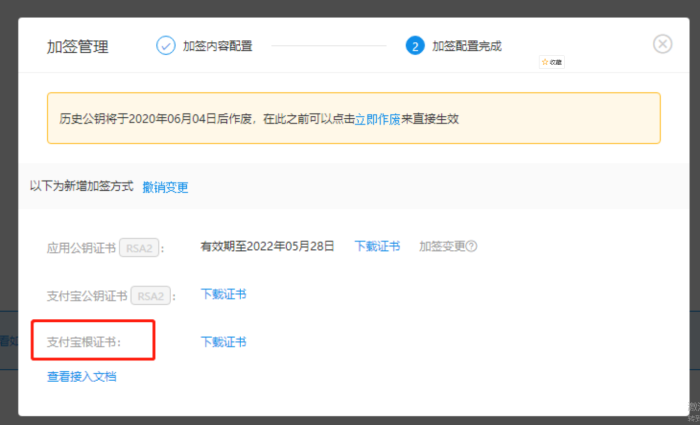Viewport: 700px width, 425px height.
Task: Click the 应用公钥证书 label
Action: coord(81,248)
